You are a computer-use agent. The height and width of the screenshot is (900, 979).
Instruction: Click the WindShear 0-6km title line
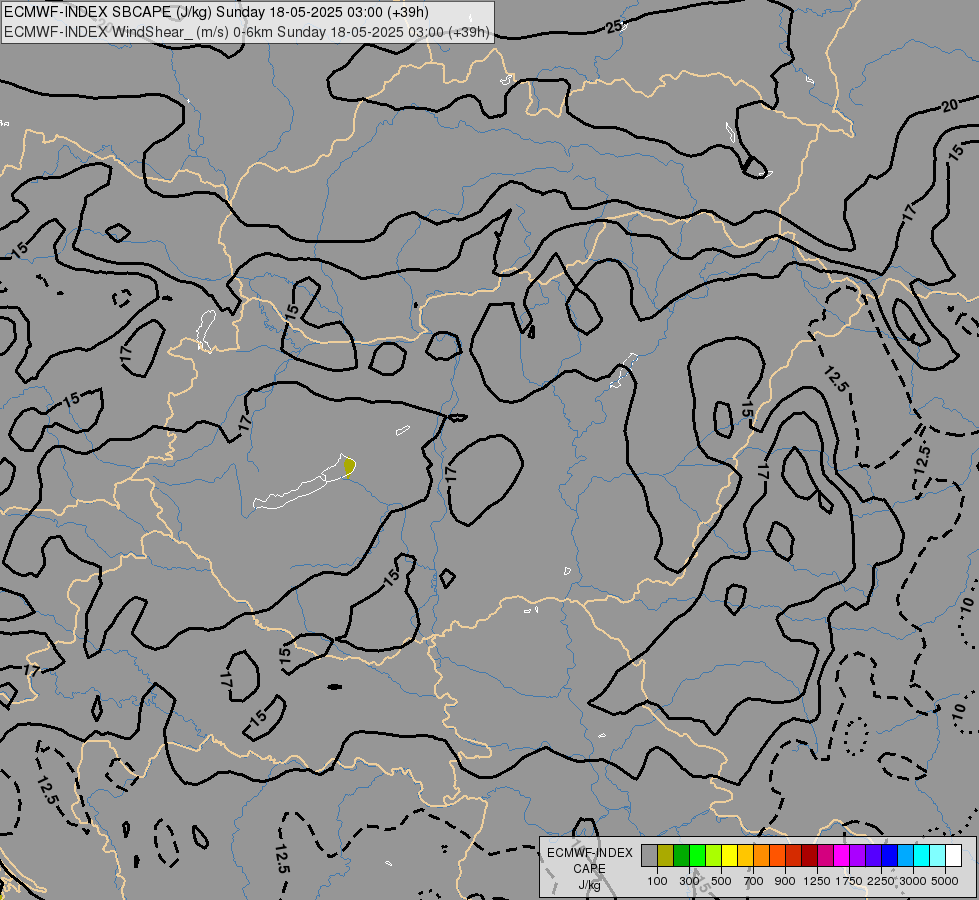pos(247,32)
